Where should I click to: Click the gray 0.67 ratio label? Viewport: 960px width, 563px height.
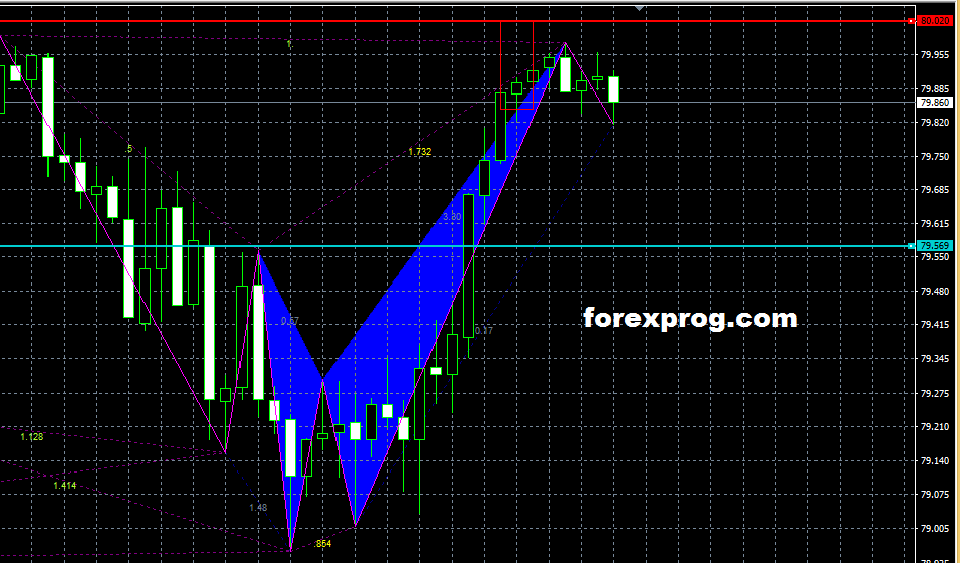click(x=290, y=321)
